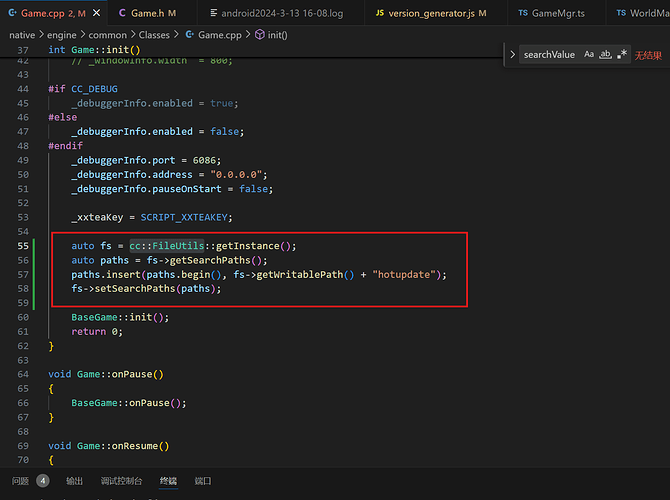This screenshot has width=670, height=500.
Task: Open android2024-3-13 16-08.log tab
Action: [x=282, y=13]
